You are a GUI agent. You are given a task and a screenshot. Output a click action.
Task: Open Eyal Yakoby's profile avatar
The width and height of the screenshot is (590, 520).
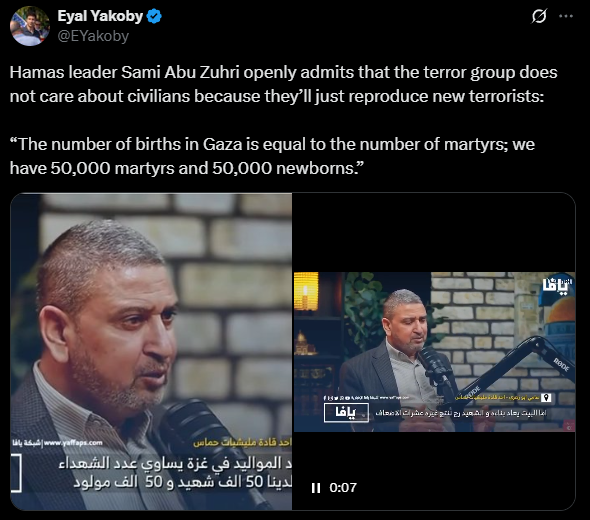30,26
